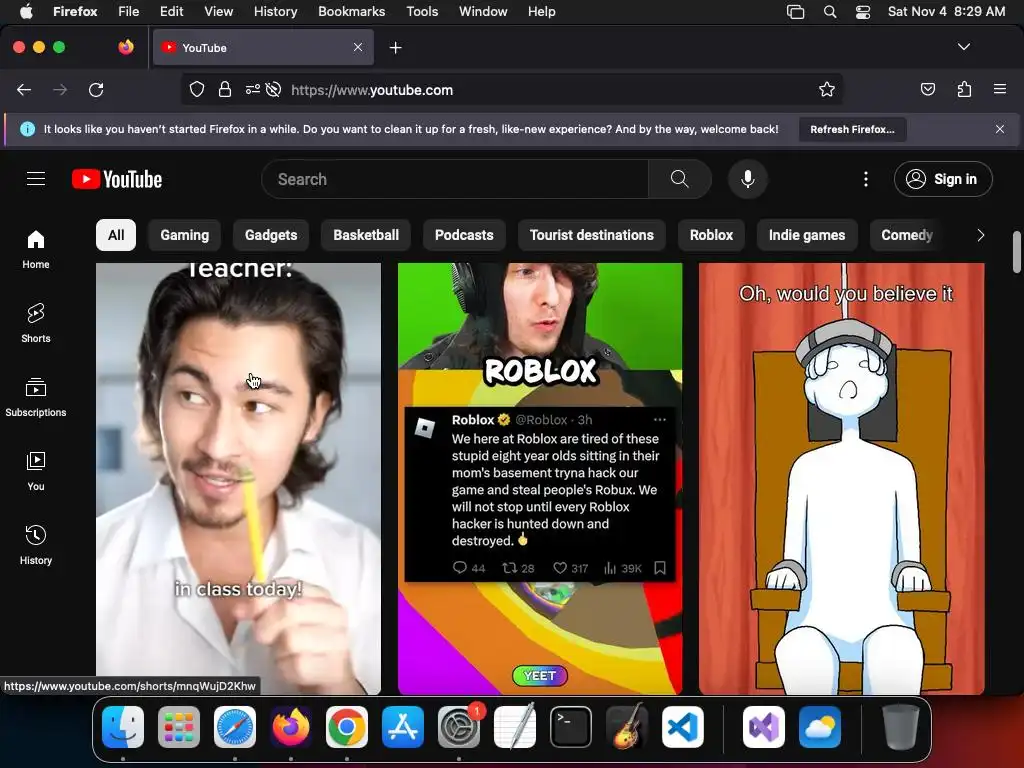Viewport: 1024px width, 768px height.
Task: Click the Firefox address bar URL
Action: [x=372, y=90]
